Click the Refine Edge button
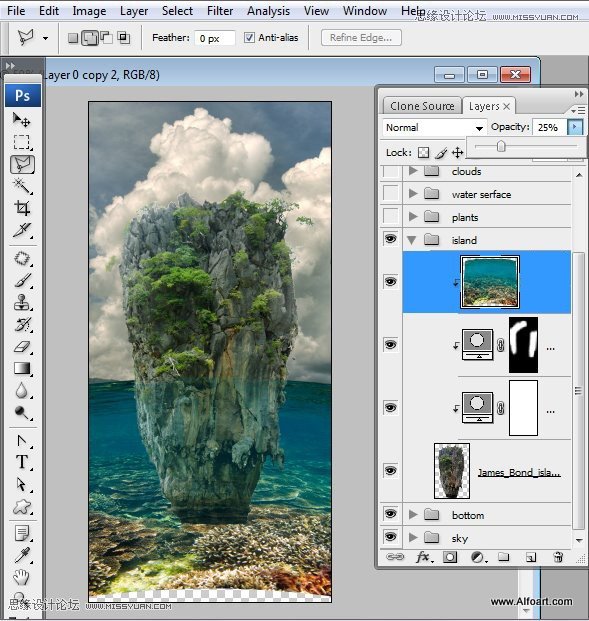589x621 pixels. point(361,38)
